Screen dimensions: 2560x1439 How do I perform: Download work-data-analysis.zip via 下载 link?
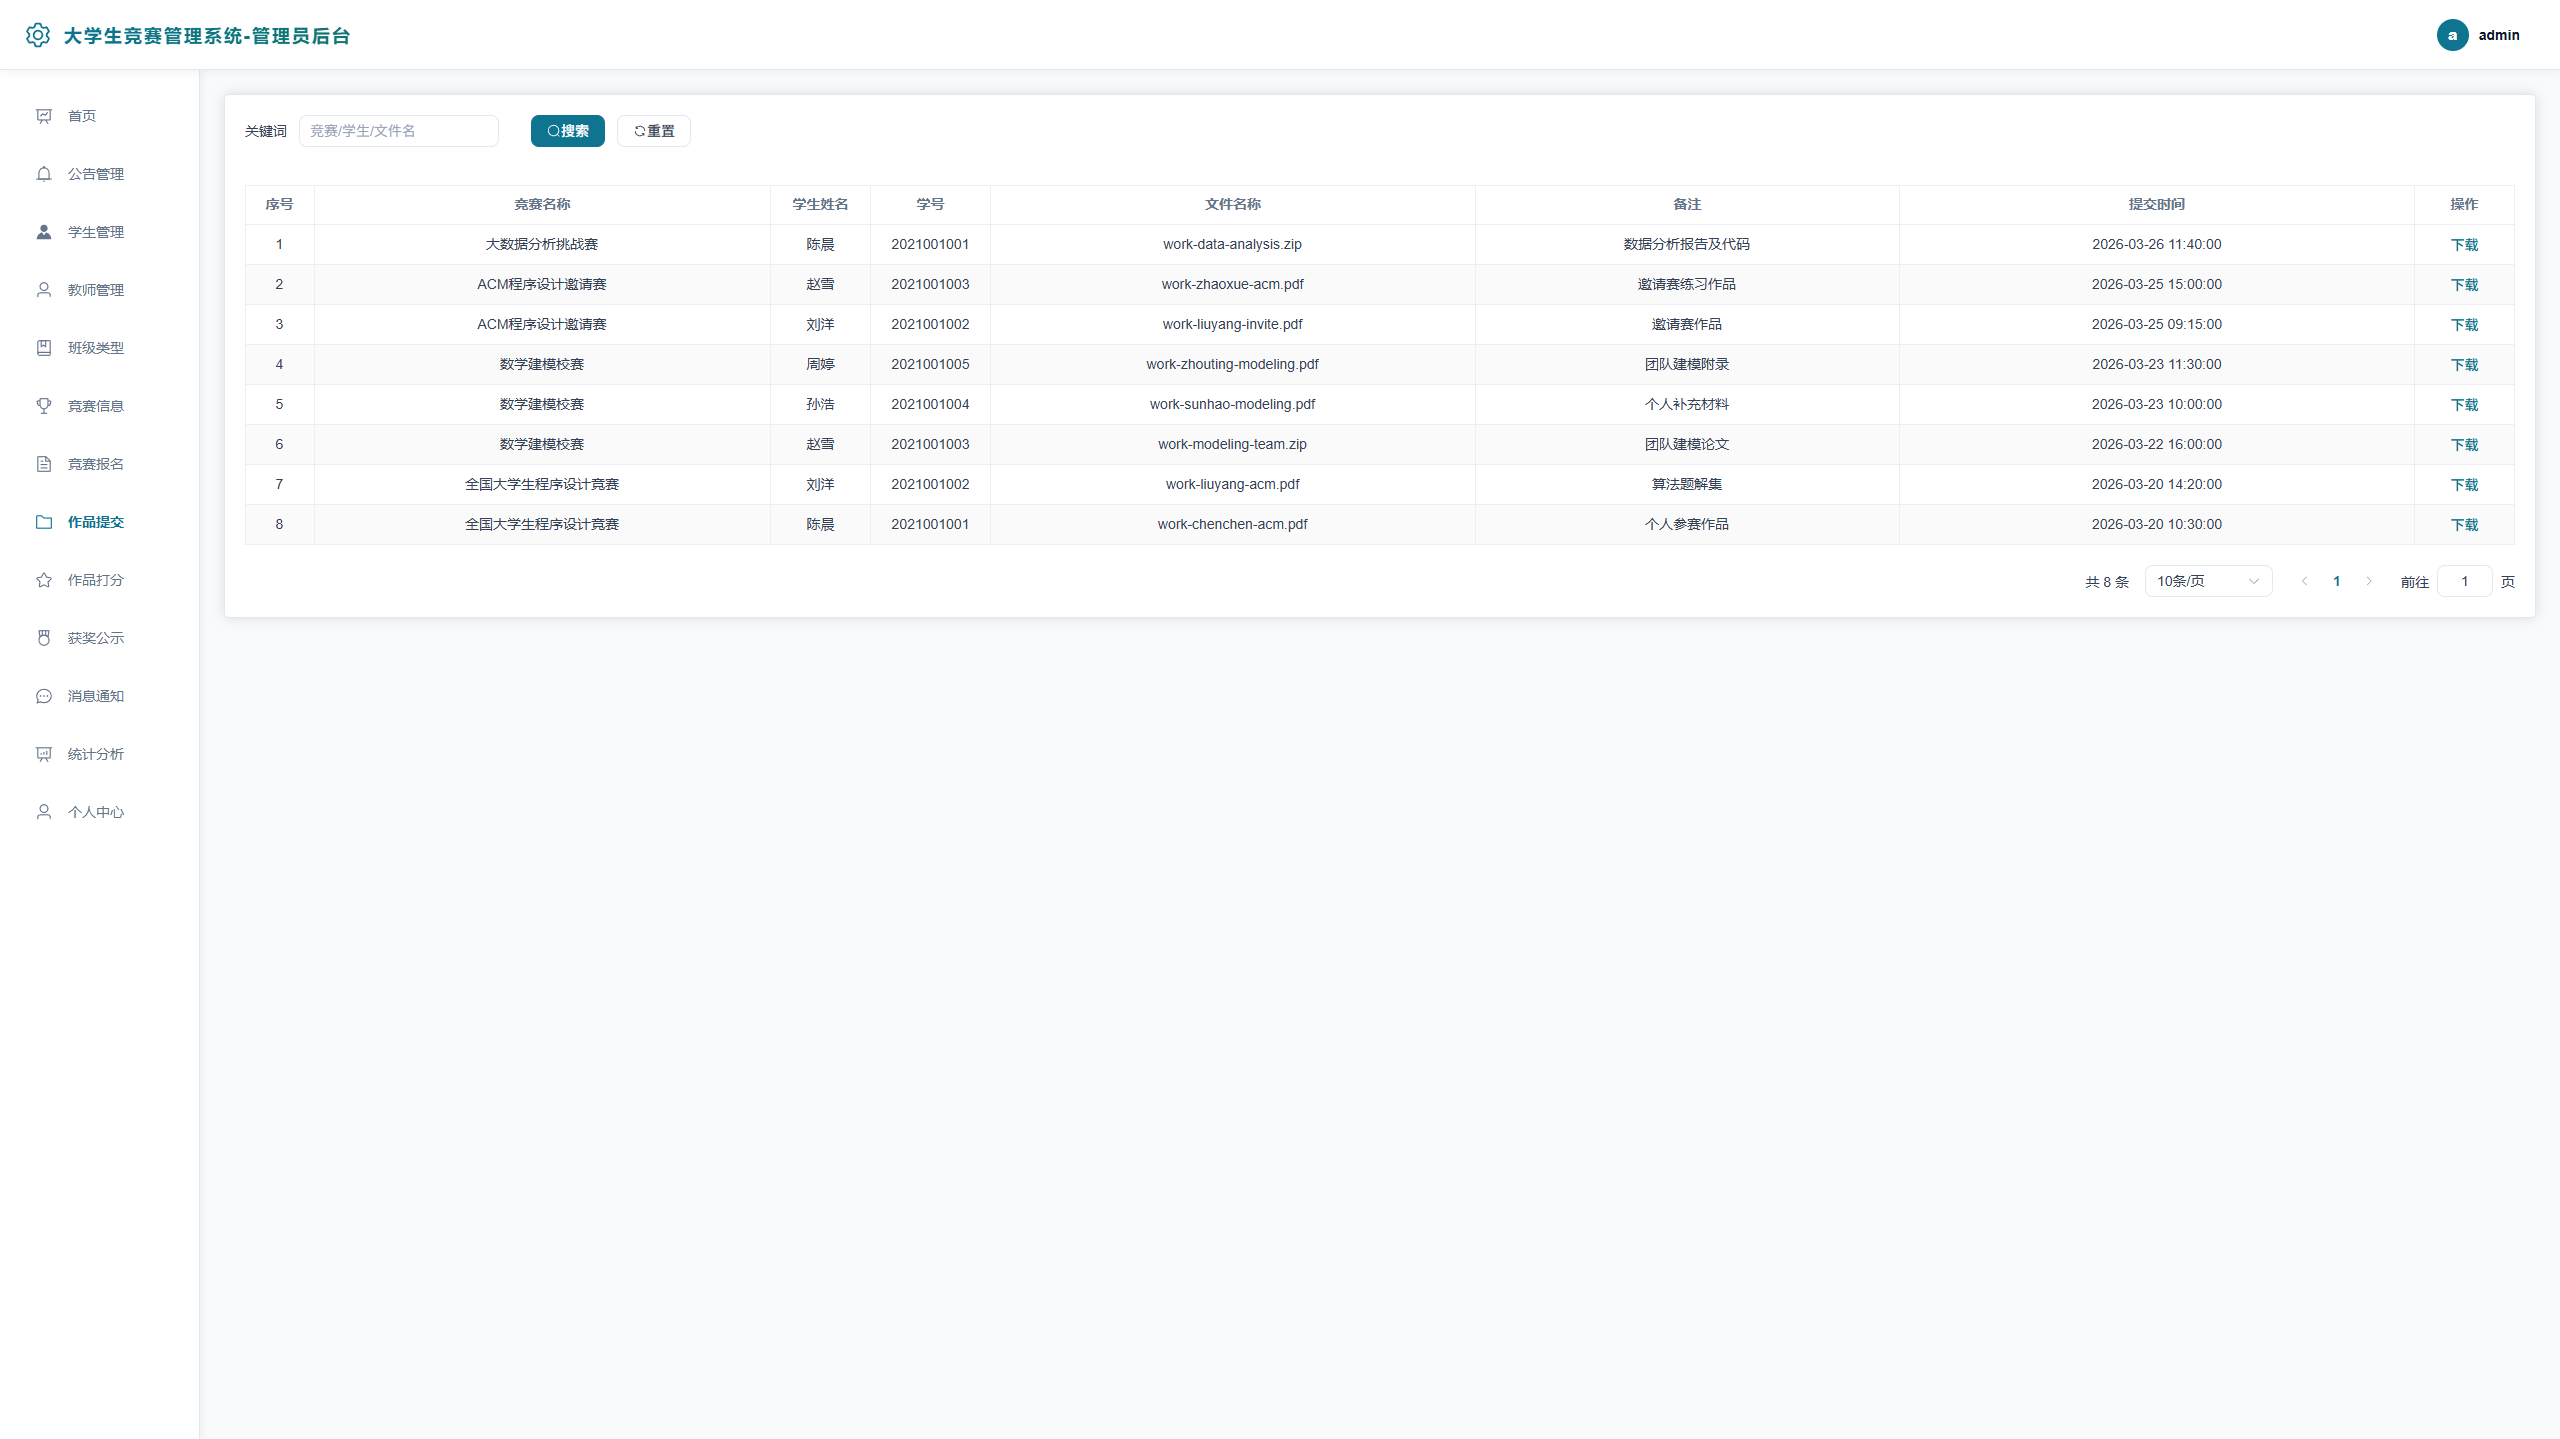coord(2464,245)
